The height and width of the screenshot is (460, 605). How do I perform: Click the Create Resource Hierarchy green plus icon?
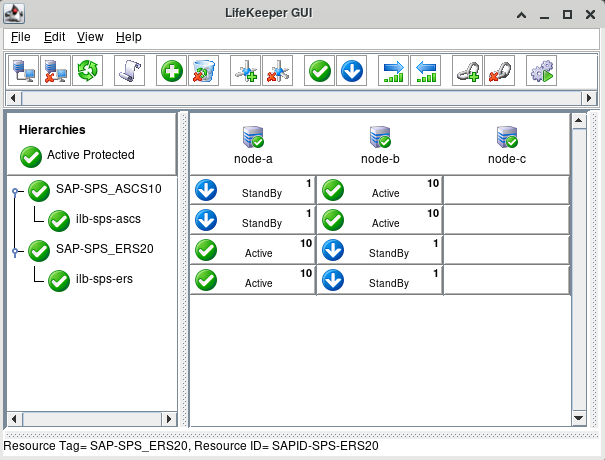click(x=172, y=71)
